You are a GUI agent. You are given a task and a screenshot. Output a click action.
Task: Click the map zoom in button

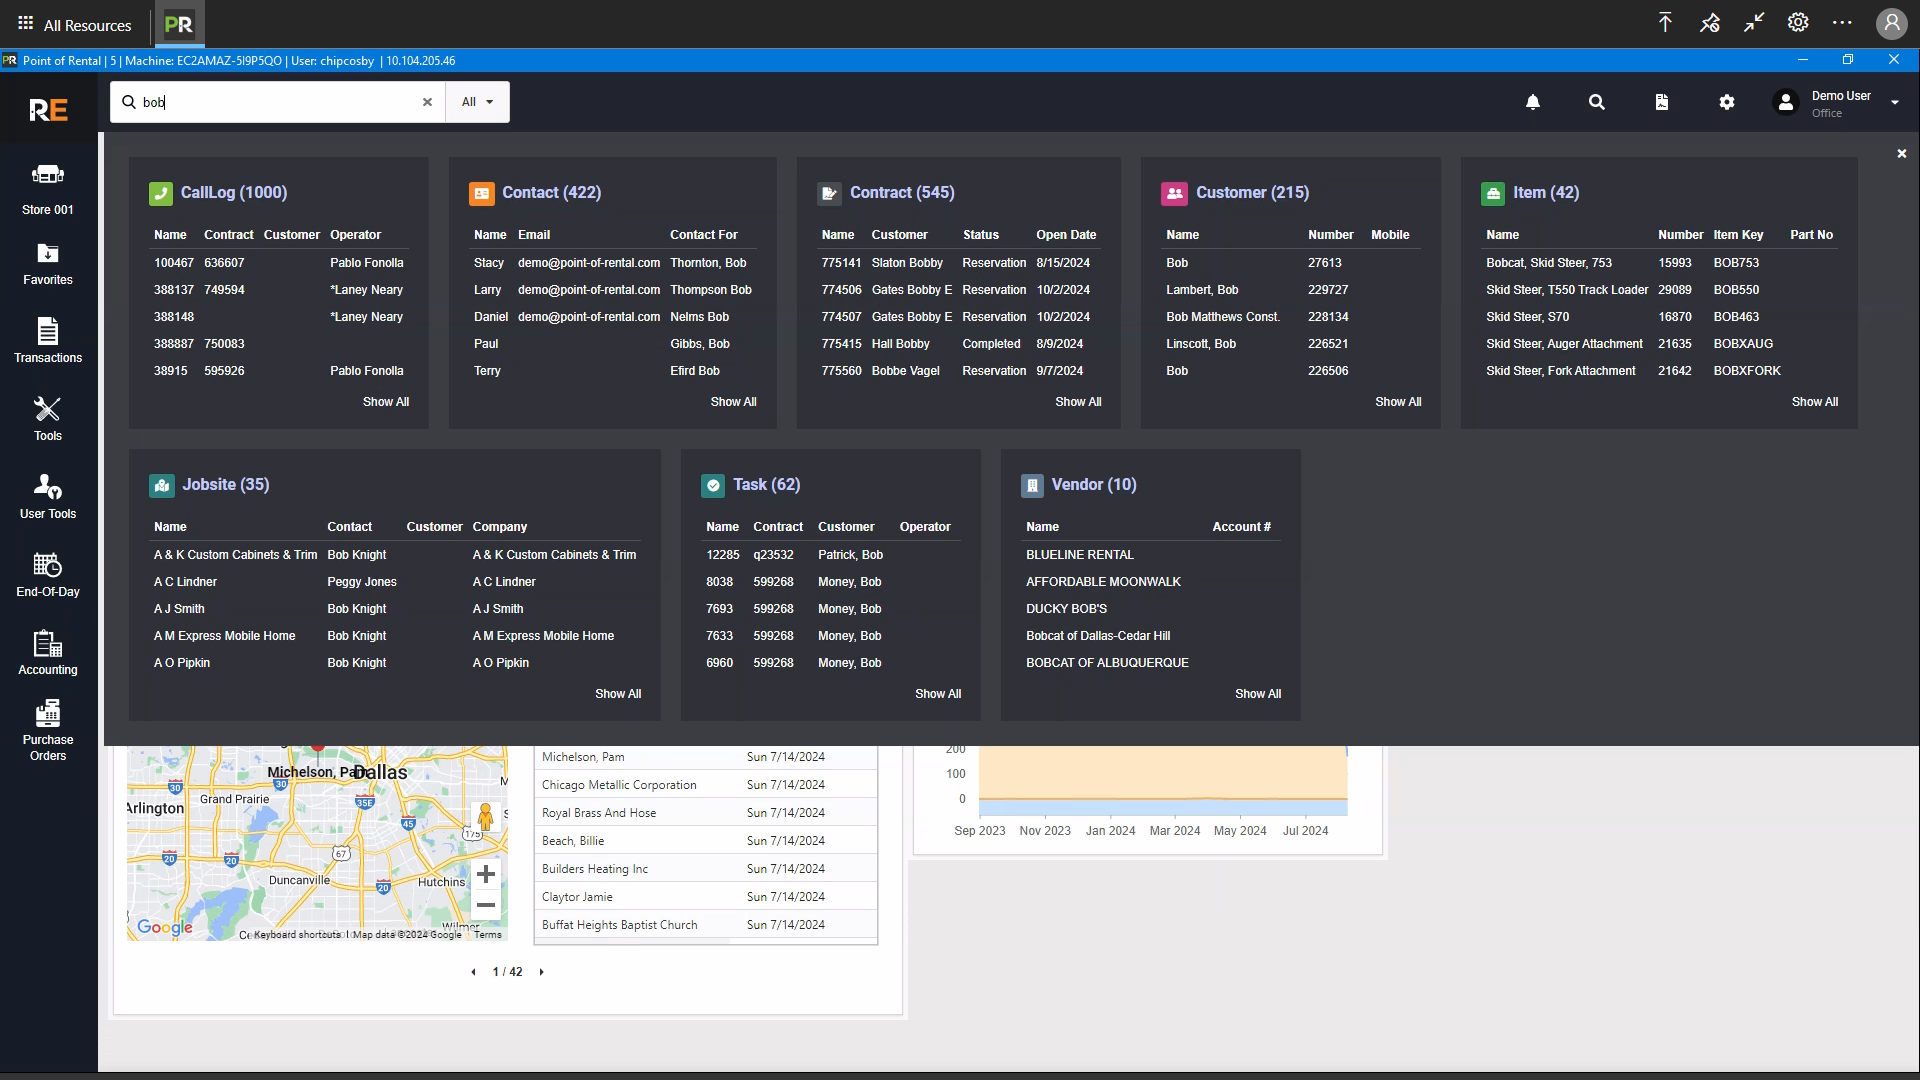pos(486,875)
